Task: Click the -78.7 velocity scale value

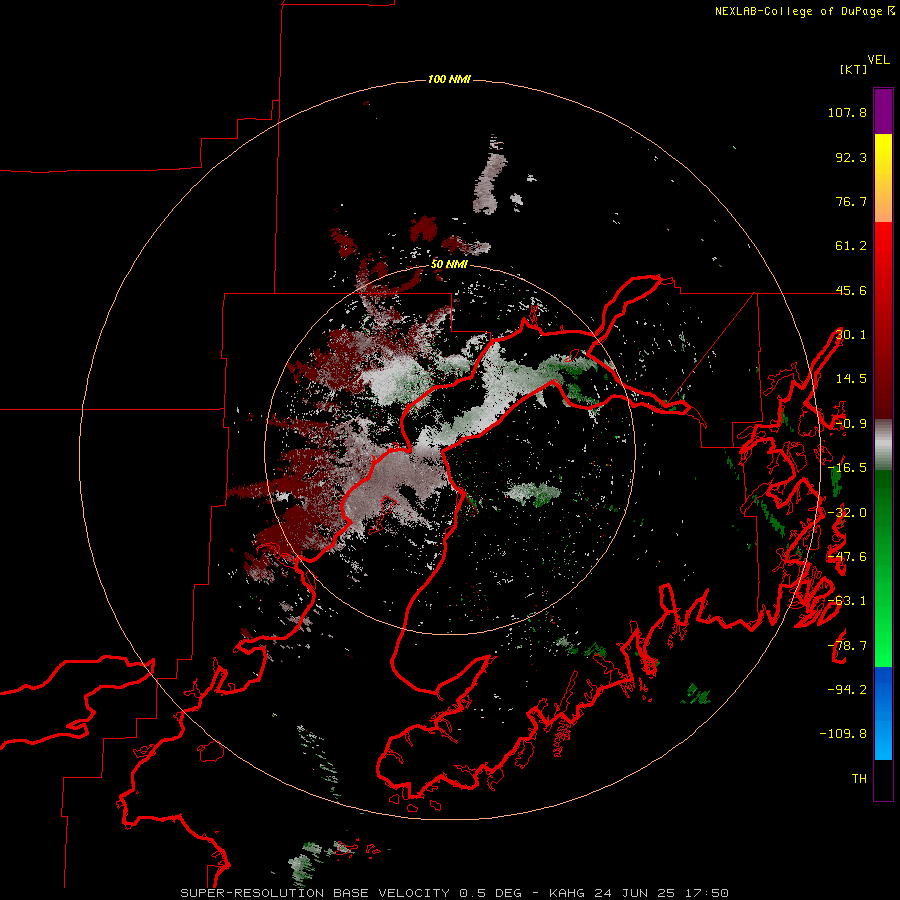Action: 847,646
